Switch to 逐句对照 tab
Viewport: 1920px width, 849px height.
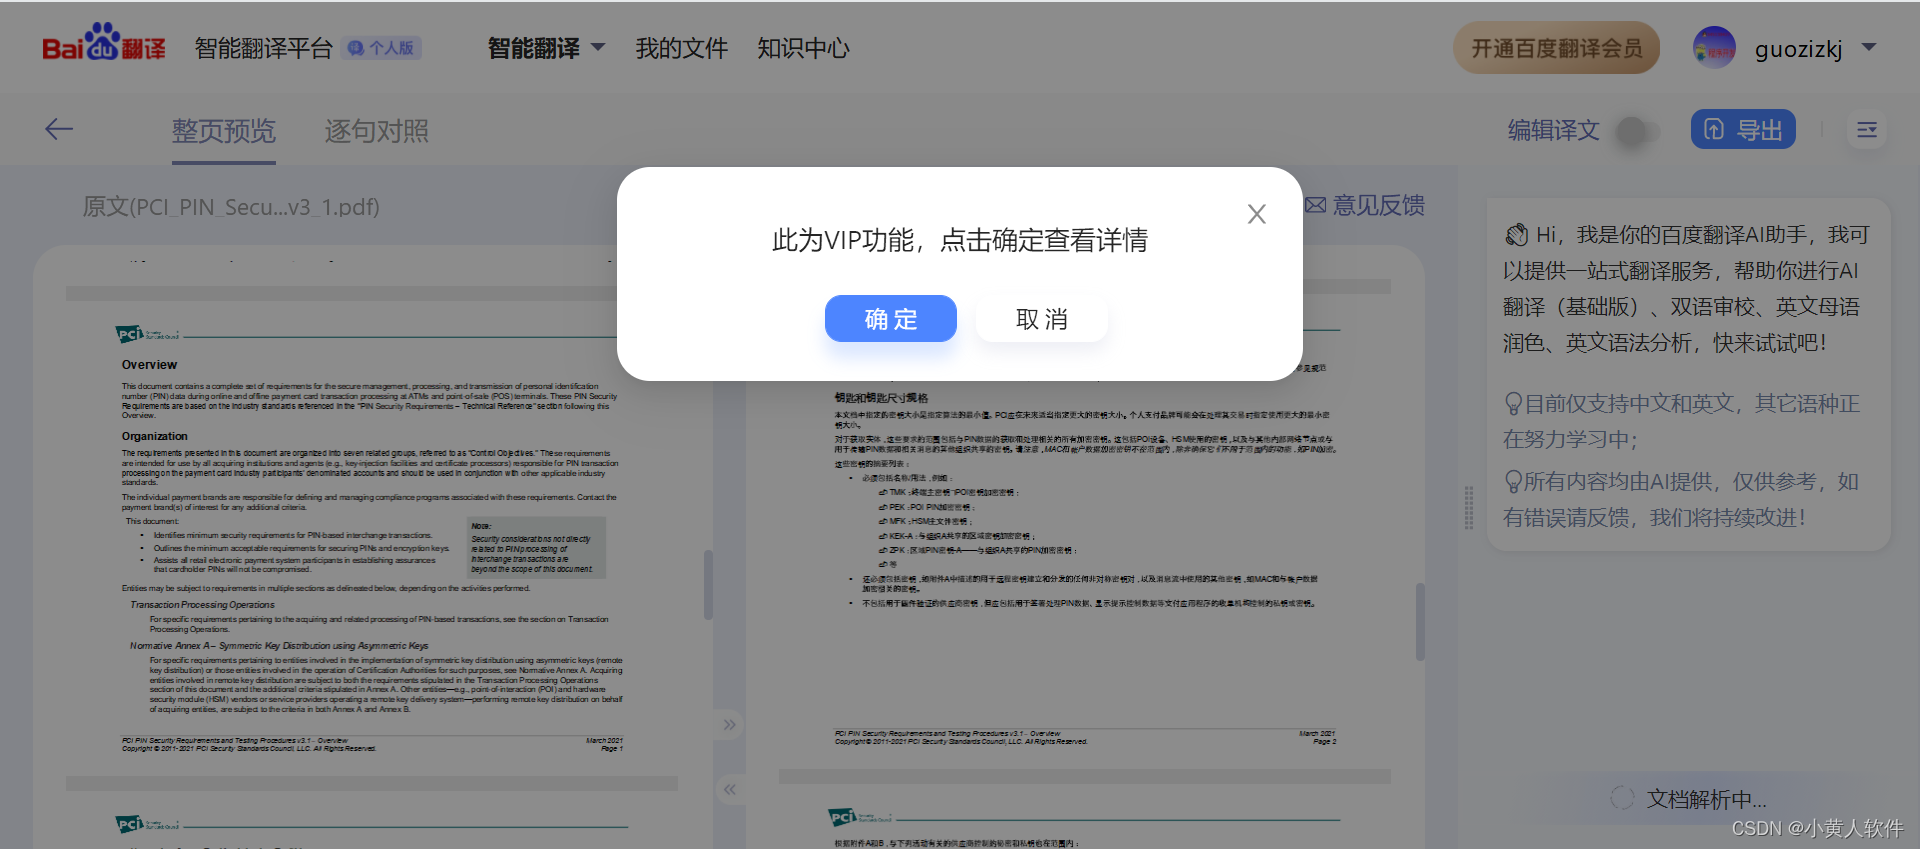(x=376, y=131)
